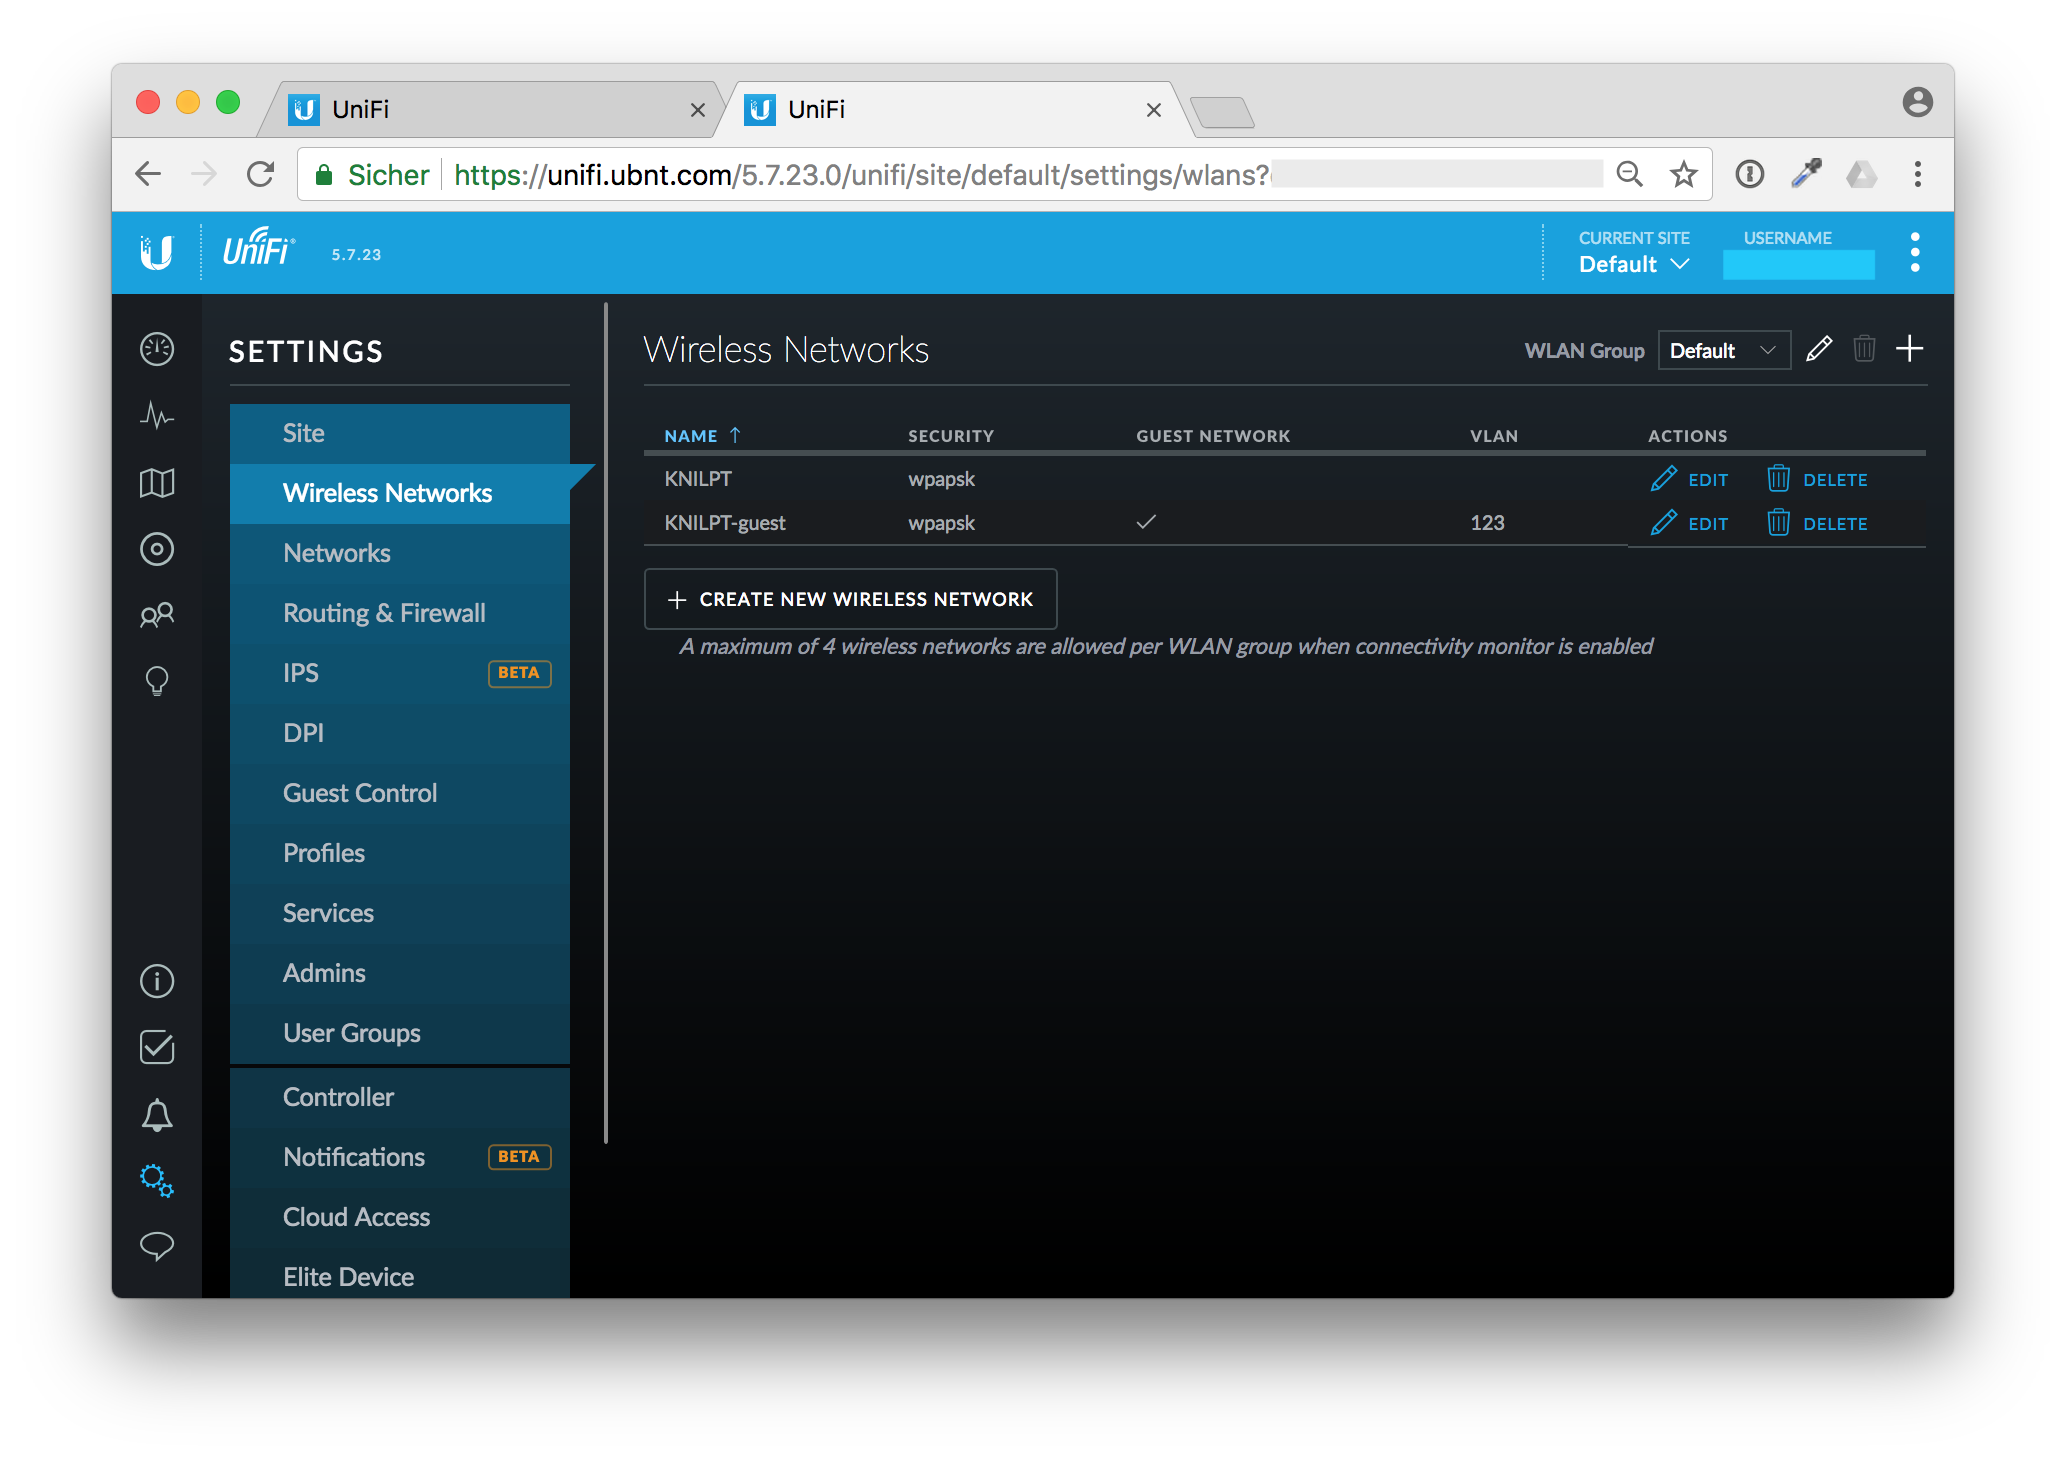Add a new WLAN group with plus icon
This screenshot has width=2066, height=1458.
(x=1910, y=349)
